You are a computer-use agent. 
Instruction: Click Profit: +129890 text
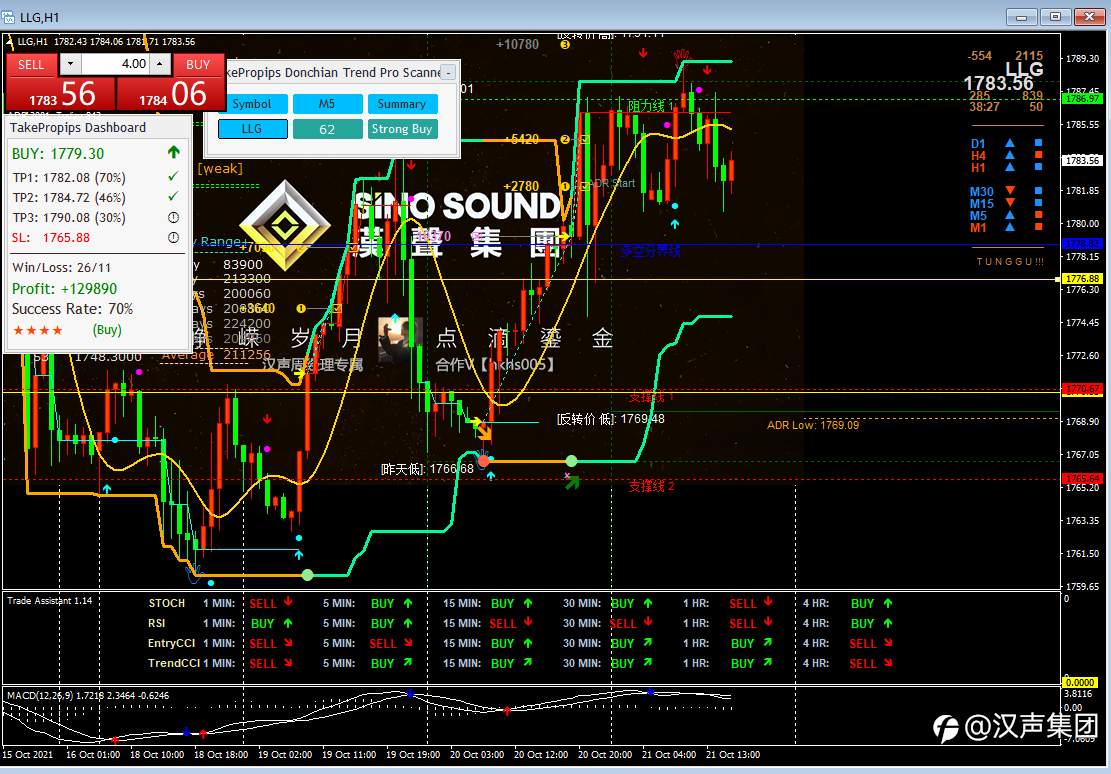tap(64, 288)
